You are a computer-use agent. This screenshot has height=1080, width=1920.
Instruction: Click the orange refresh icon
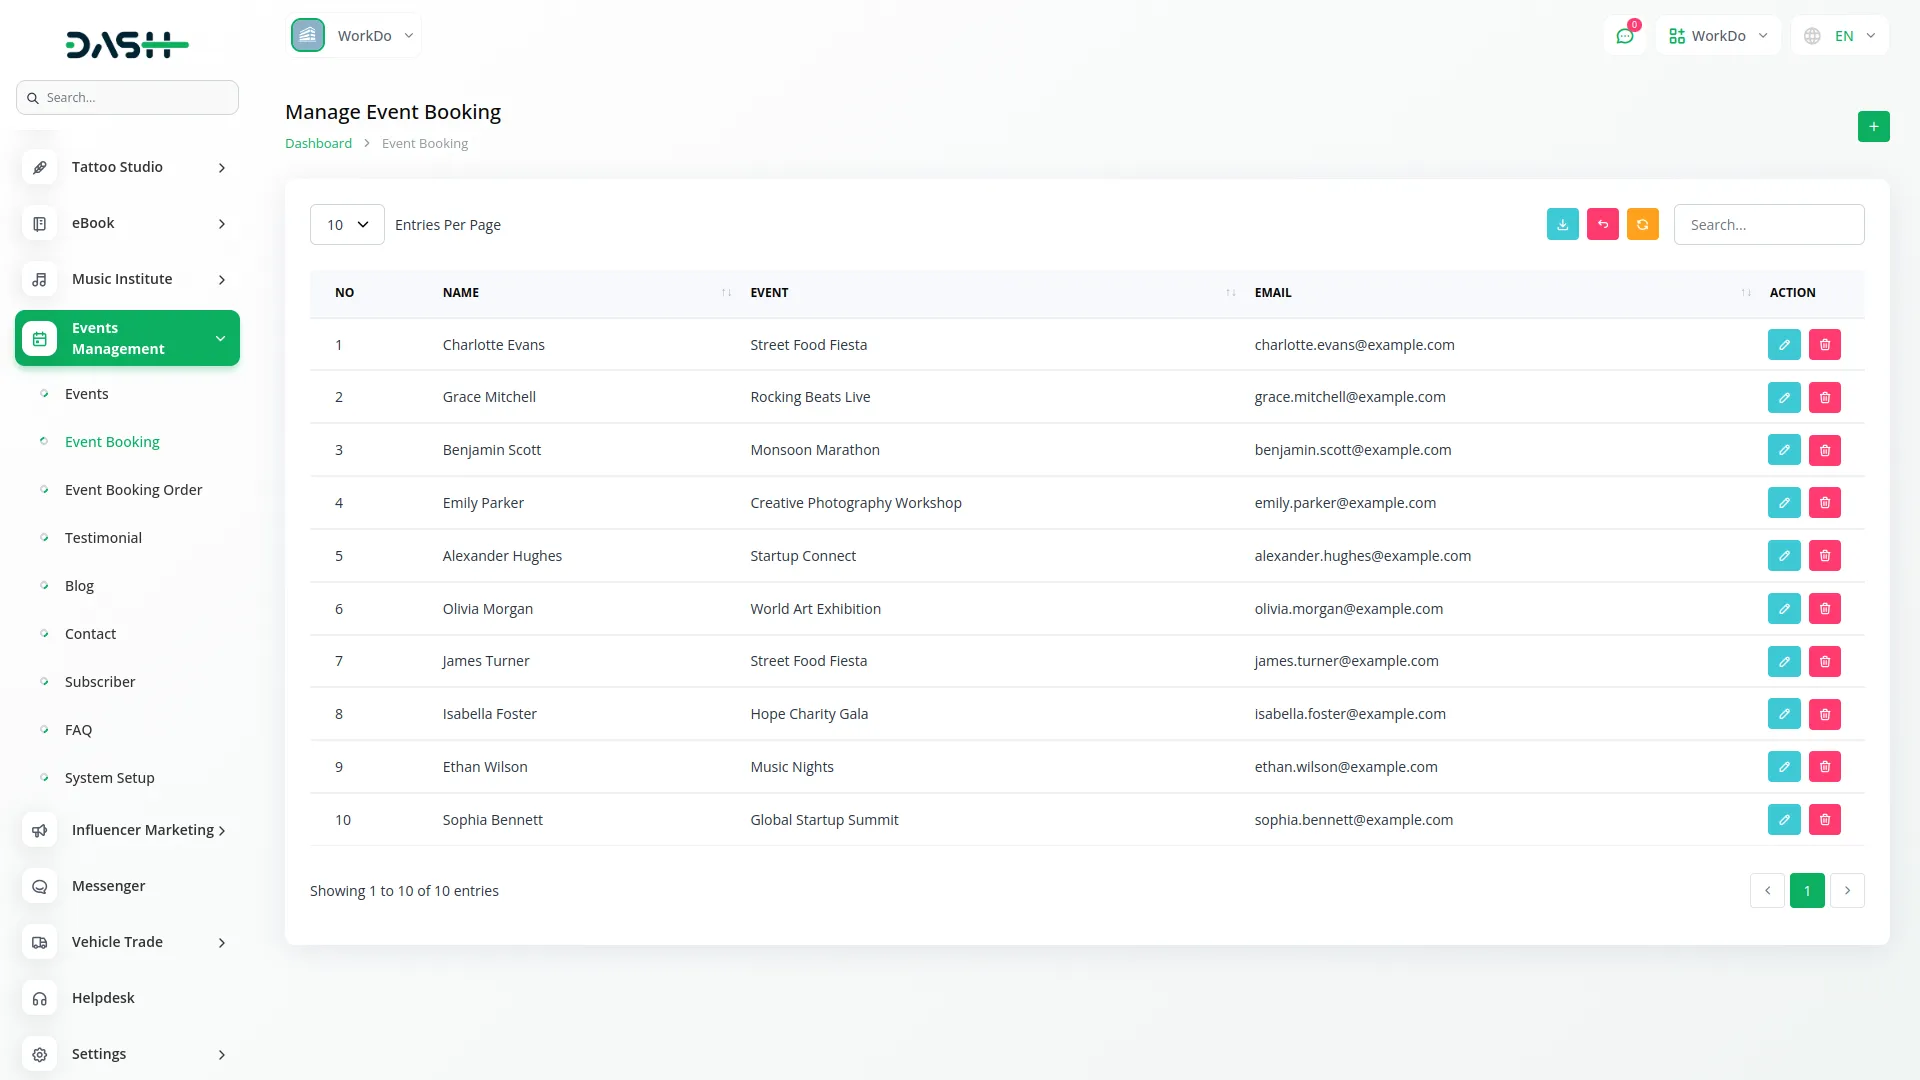pyautogui.click(x=1642, y=225)
